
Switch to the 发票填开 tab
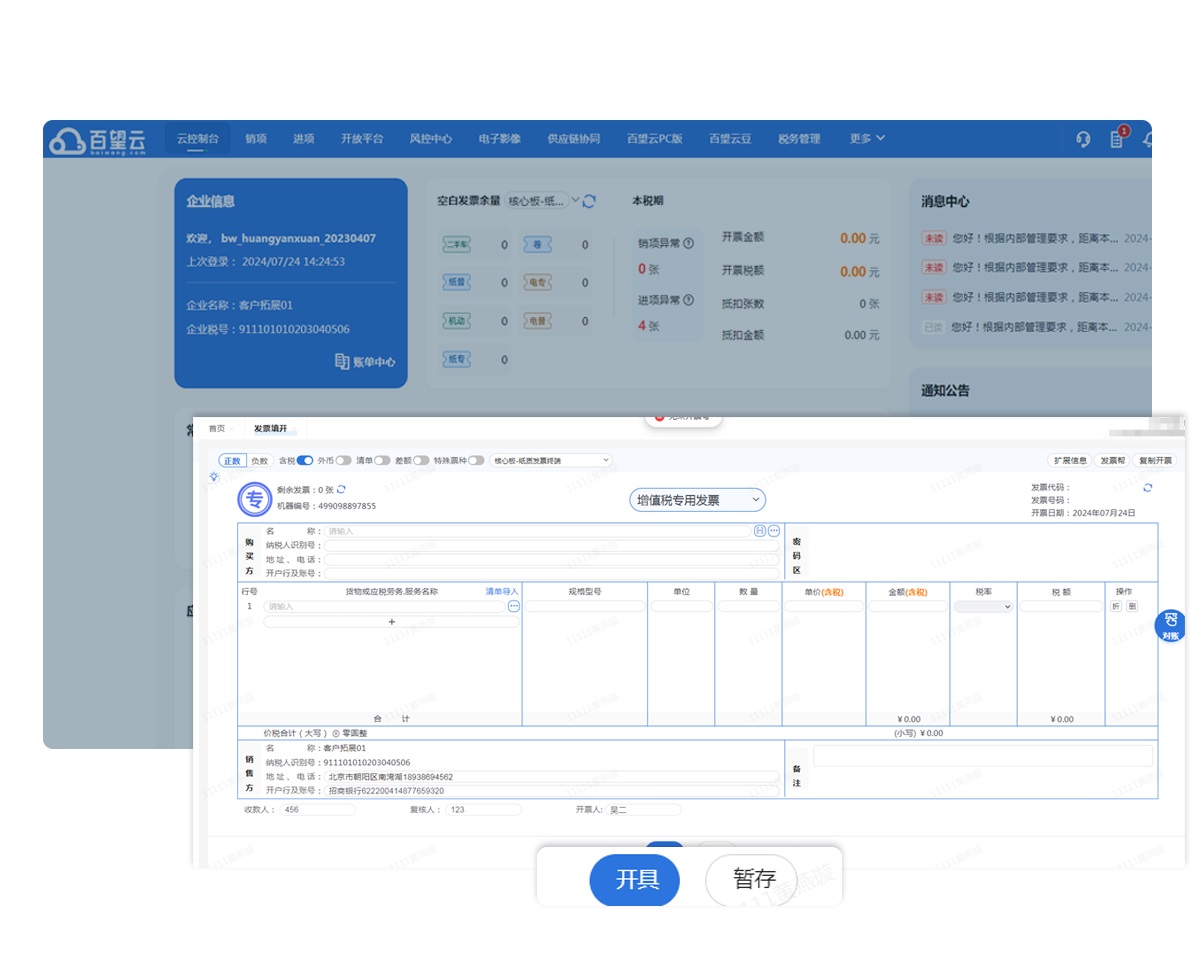tap(270, 428)
